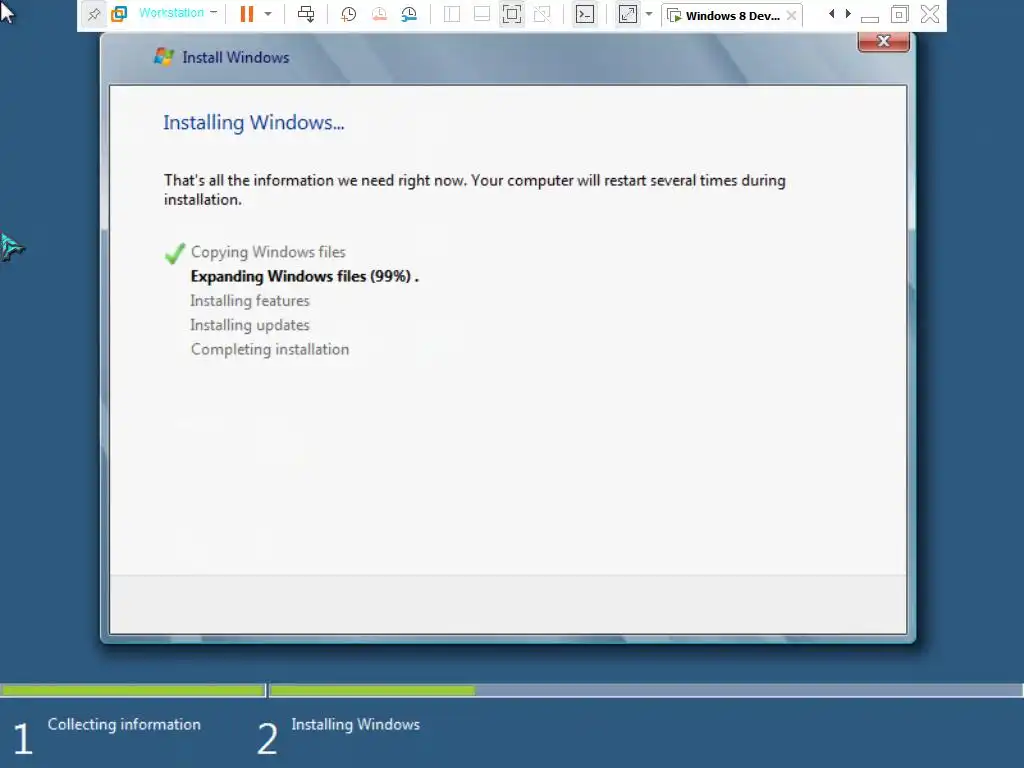Click the pin toolbar icon
The width and height of the screenshot is (1024, 768).
click(x=94, y=14)
